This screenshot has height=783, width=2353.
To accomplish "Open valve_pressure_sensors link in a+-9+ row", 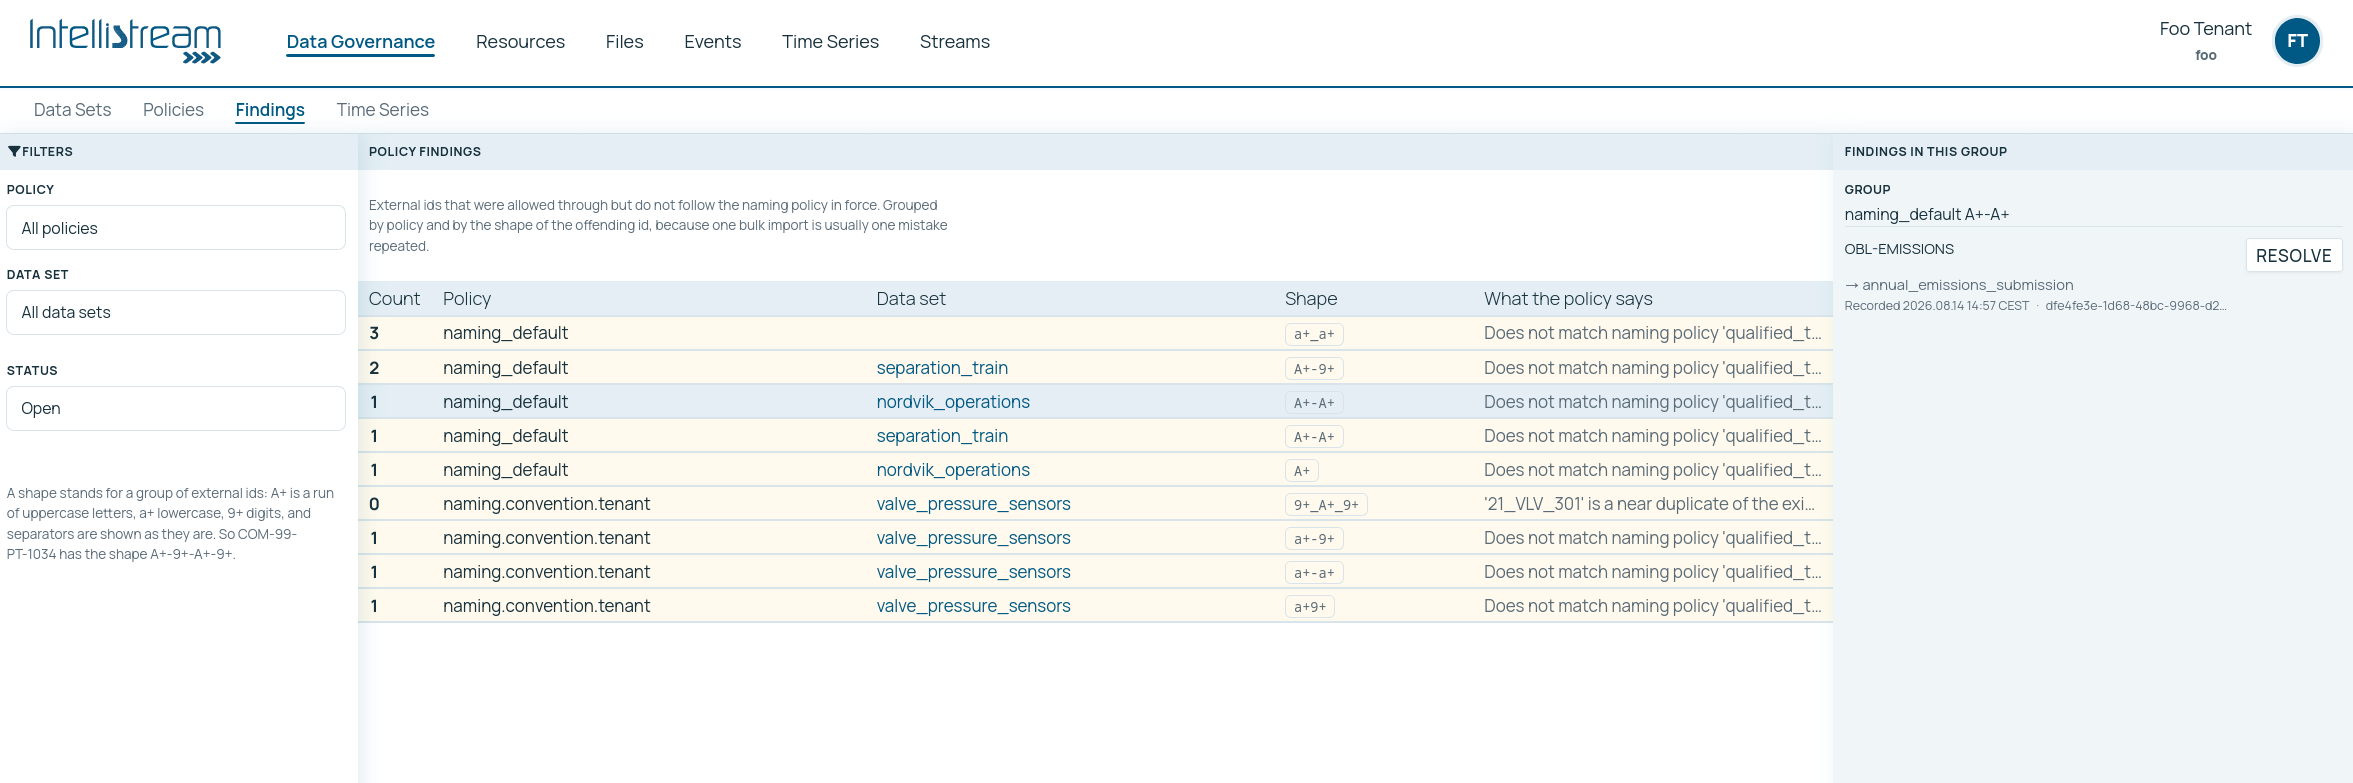I will [973, 537].
